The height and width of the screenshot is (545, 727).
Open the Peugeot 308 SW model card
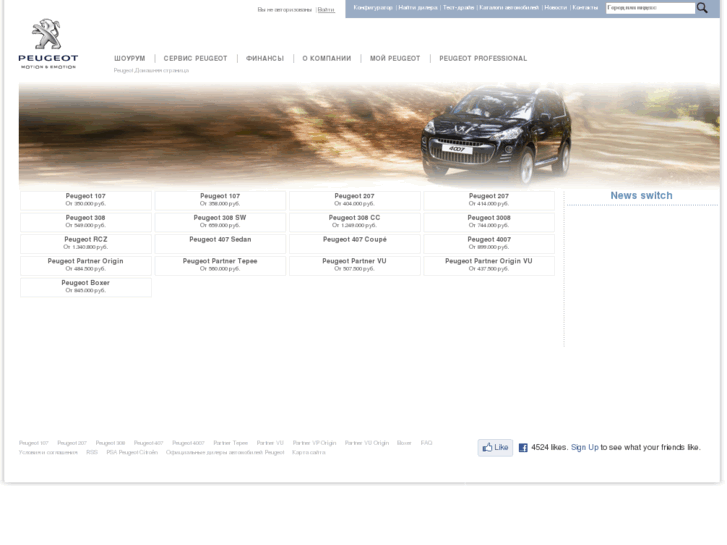(220, 223)
